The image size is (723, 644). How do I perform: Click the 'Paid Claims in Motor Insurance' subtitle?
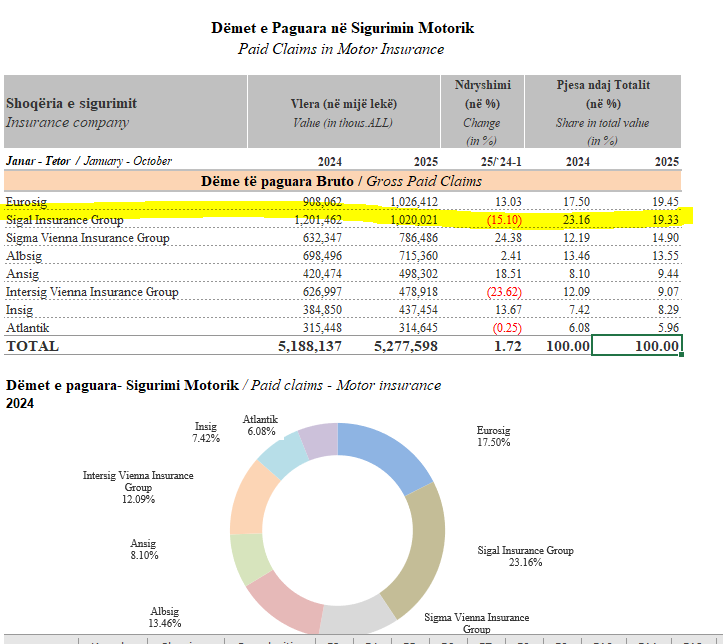tap(342, 49)
